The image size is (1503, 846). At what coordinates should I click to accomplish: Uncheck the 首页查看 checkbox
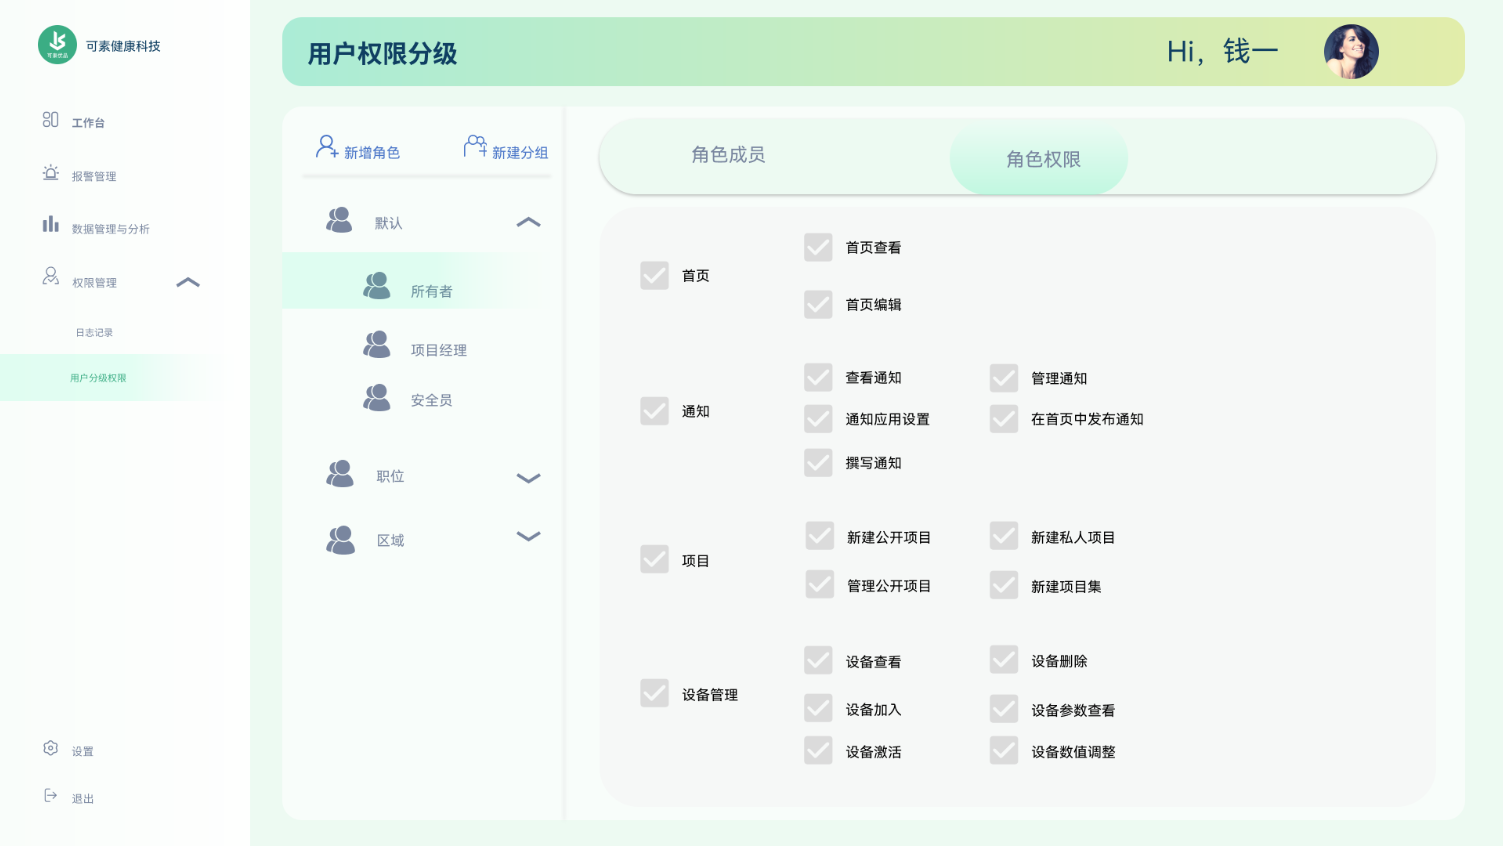[x=818, y=247]
